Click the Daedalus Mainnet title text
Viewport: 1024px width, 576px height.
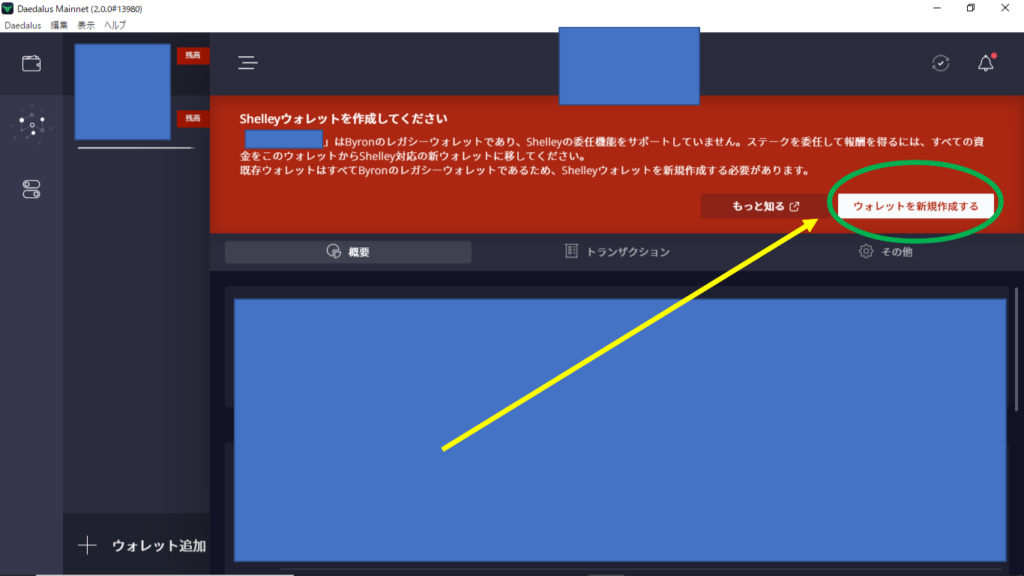(x=80, y=9)
